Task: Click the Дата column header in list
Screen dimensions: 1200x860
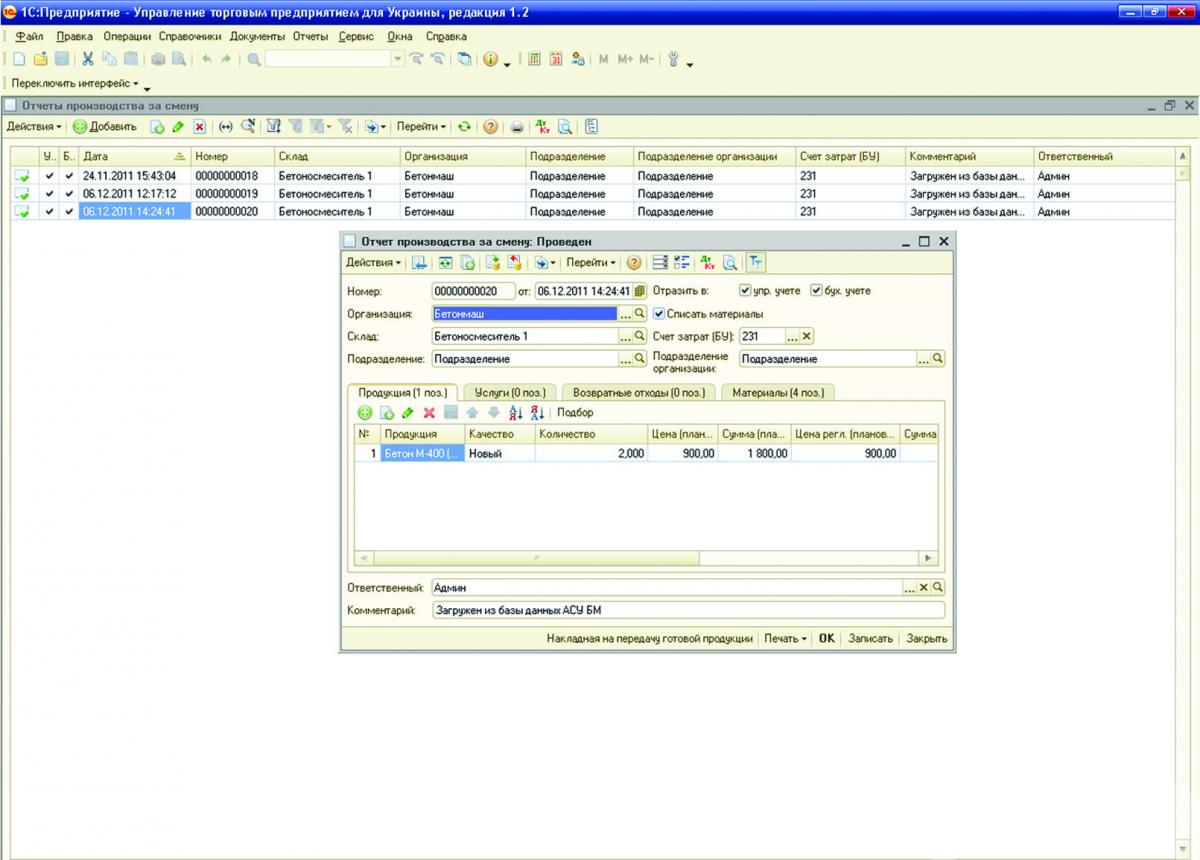Action: coord(134,157)
